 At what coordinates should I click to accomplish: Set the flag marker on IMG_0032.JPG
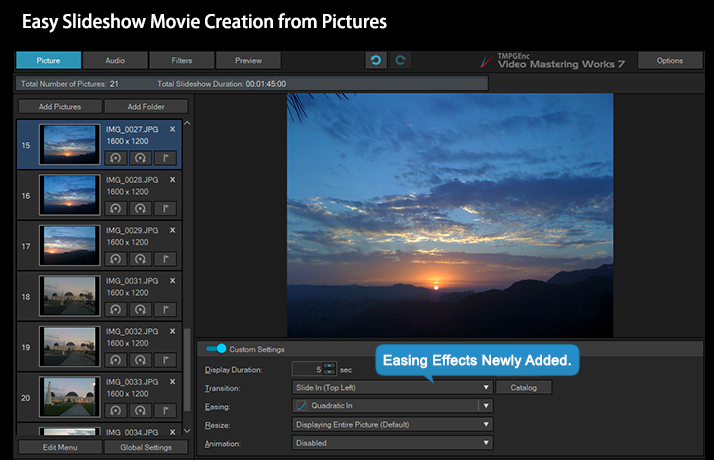[165, 360]
